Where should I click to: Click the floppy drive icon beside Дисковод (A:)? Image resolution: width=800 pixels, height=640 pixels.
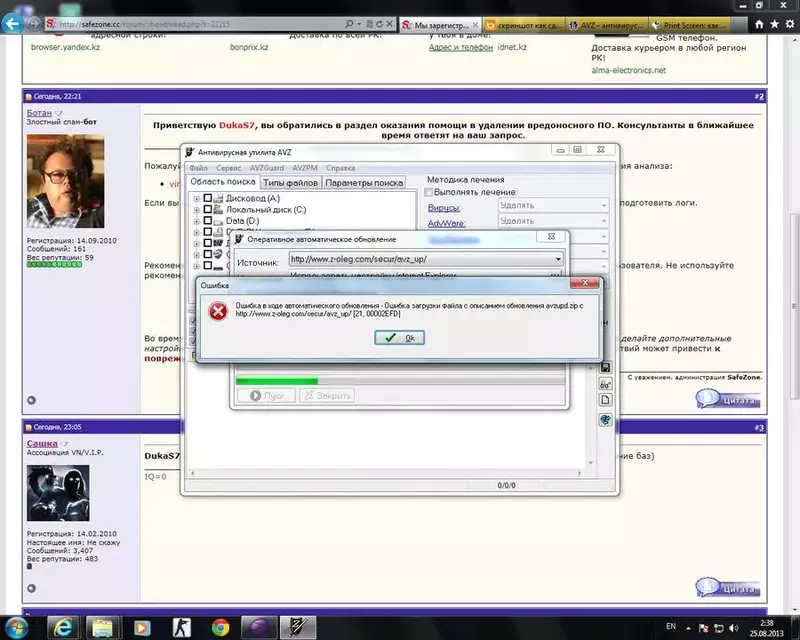click(218, 198)
